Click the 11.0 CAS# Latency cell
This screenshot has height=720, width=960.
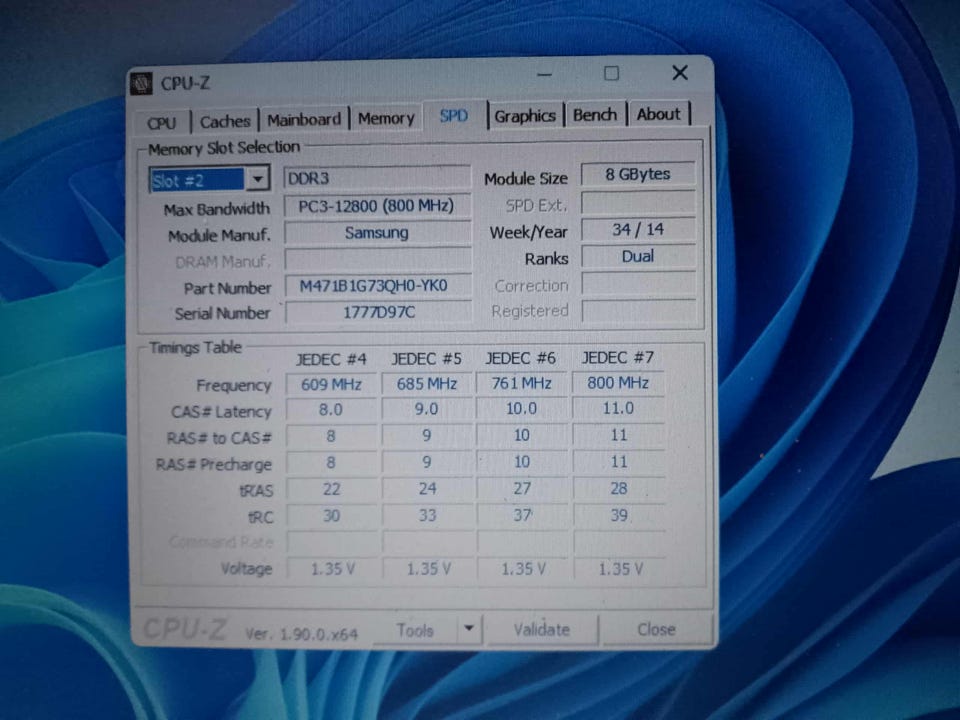pos(618,408)
